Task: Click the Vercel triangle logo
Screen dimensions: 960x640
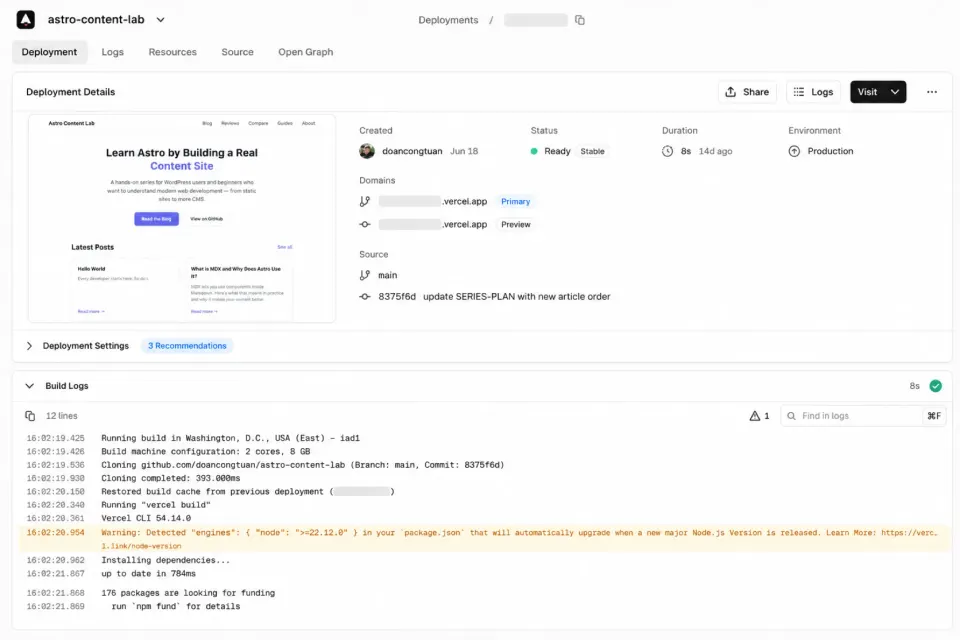Action: pos(25,20)
